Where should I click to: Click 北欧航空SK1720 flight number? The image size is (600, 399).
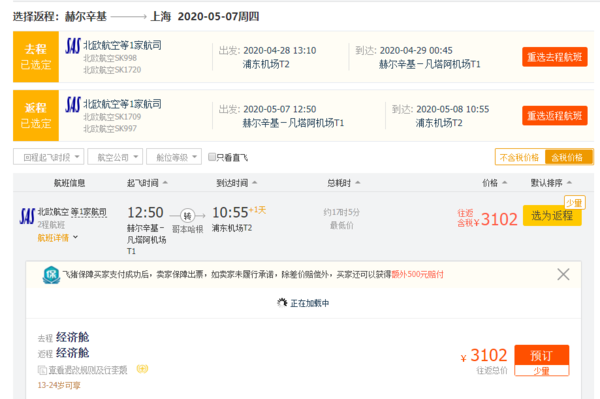pyautogui.click(x=112, y=70)
